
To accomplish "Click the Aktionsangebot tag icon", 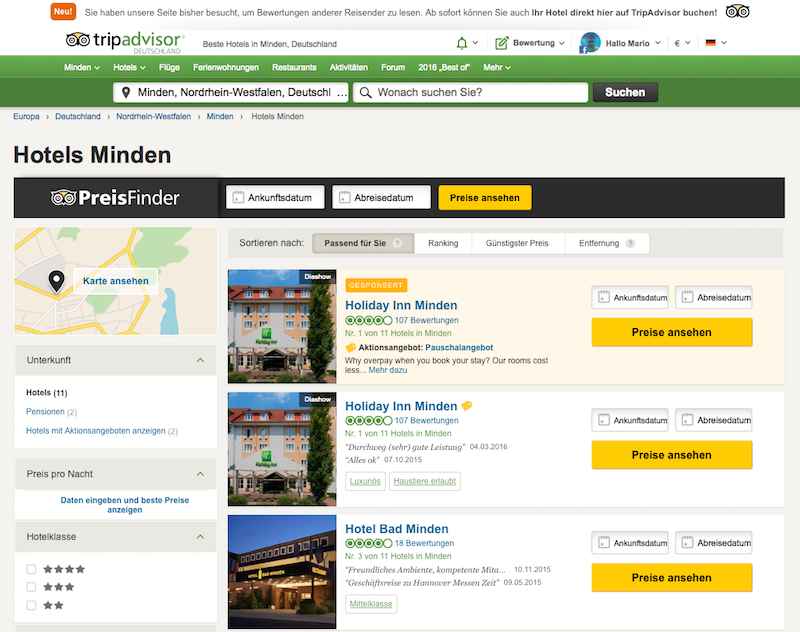I will point(351,348).
